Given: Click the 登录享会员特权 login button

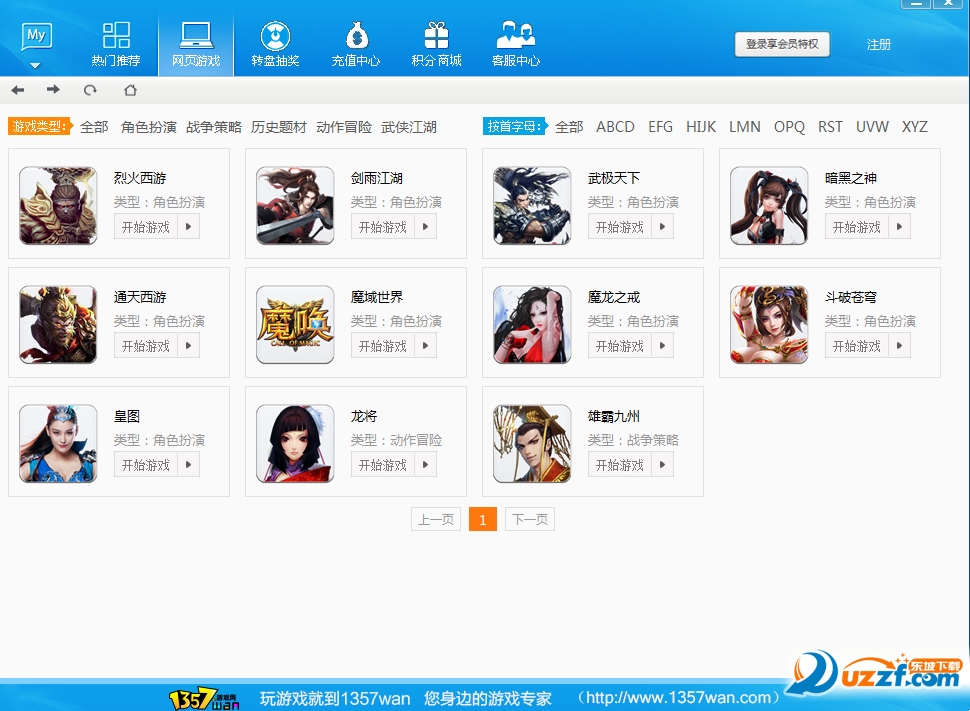Looking at the screenshot, I should [x=782, y=45].
